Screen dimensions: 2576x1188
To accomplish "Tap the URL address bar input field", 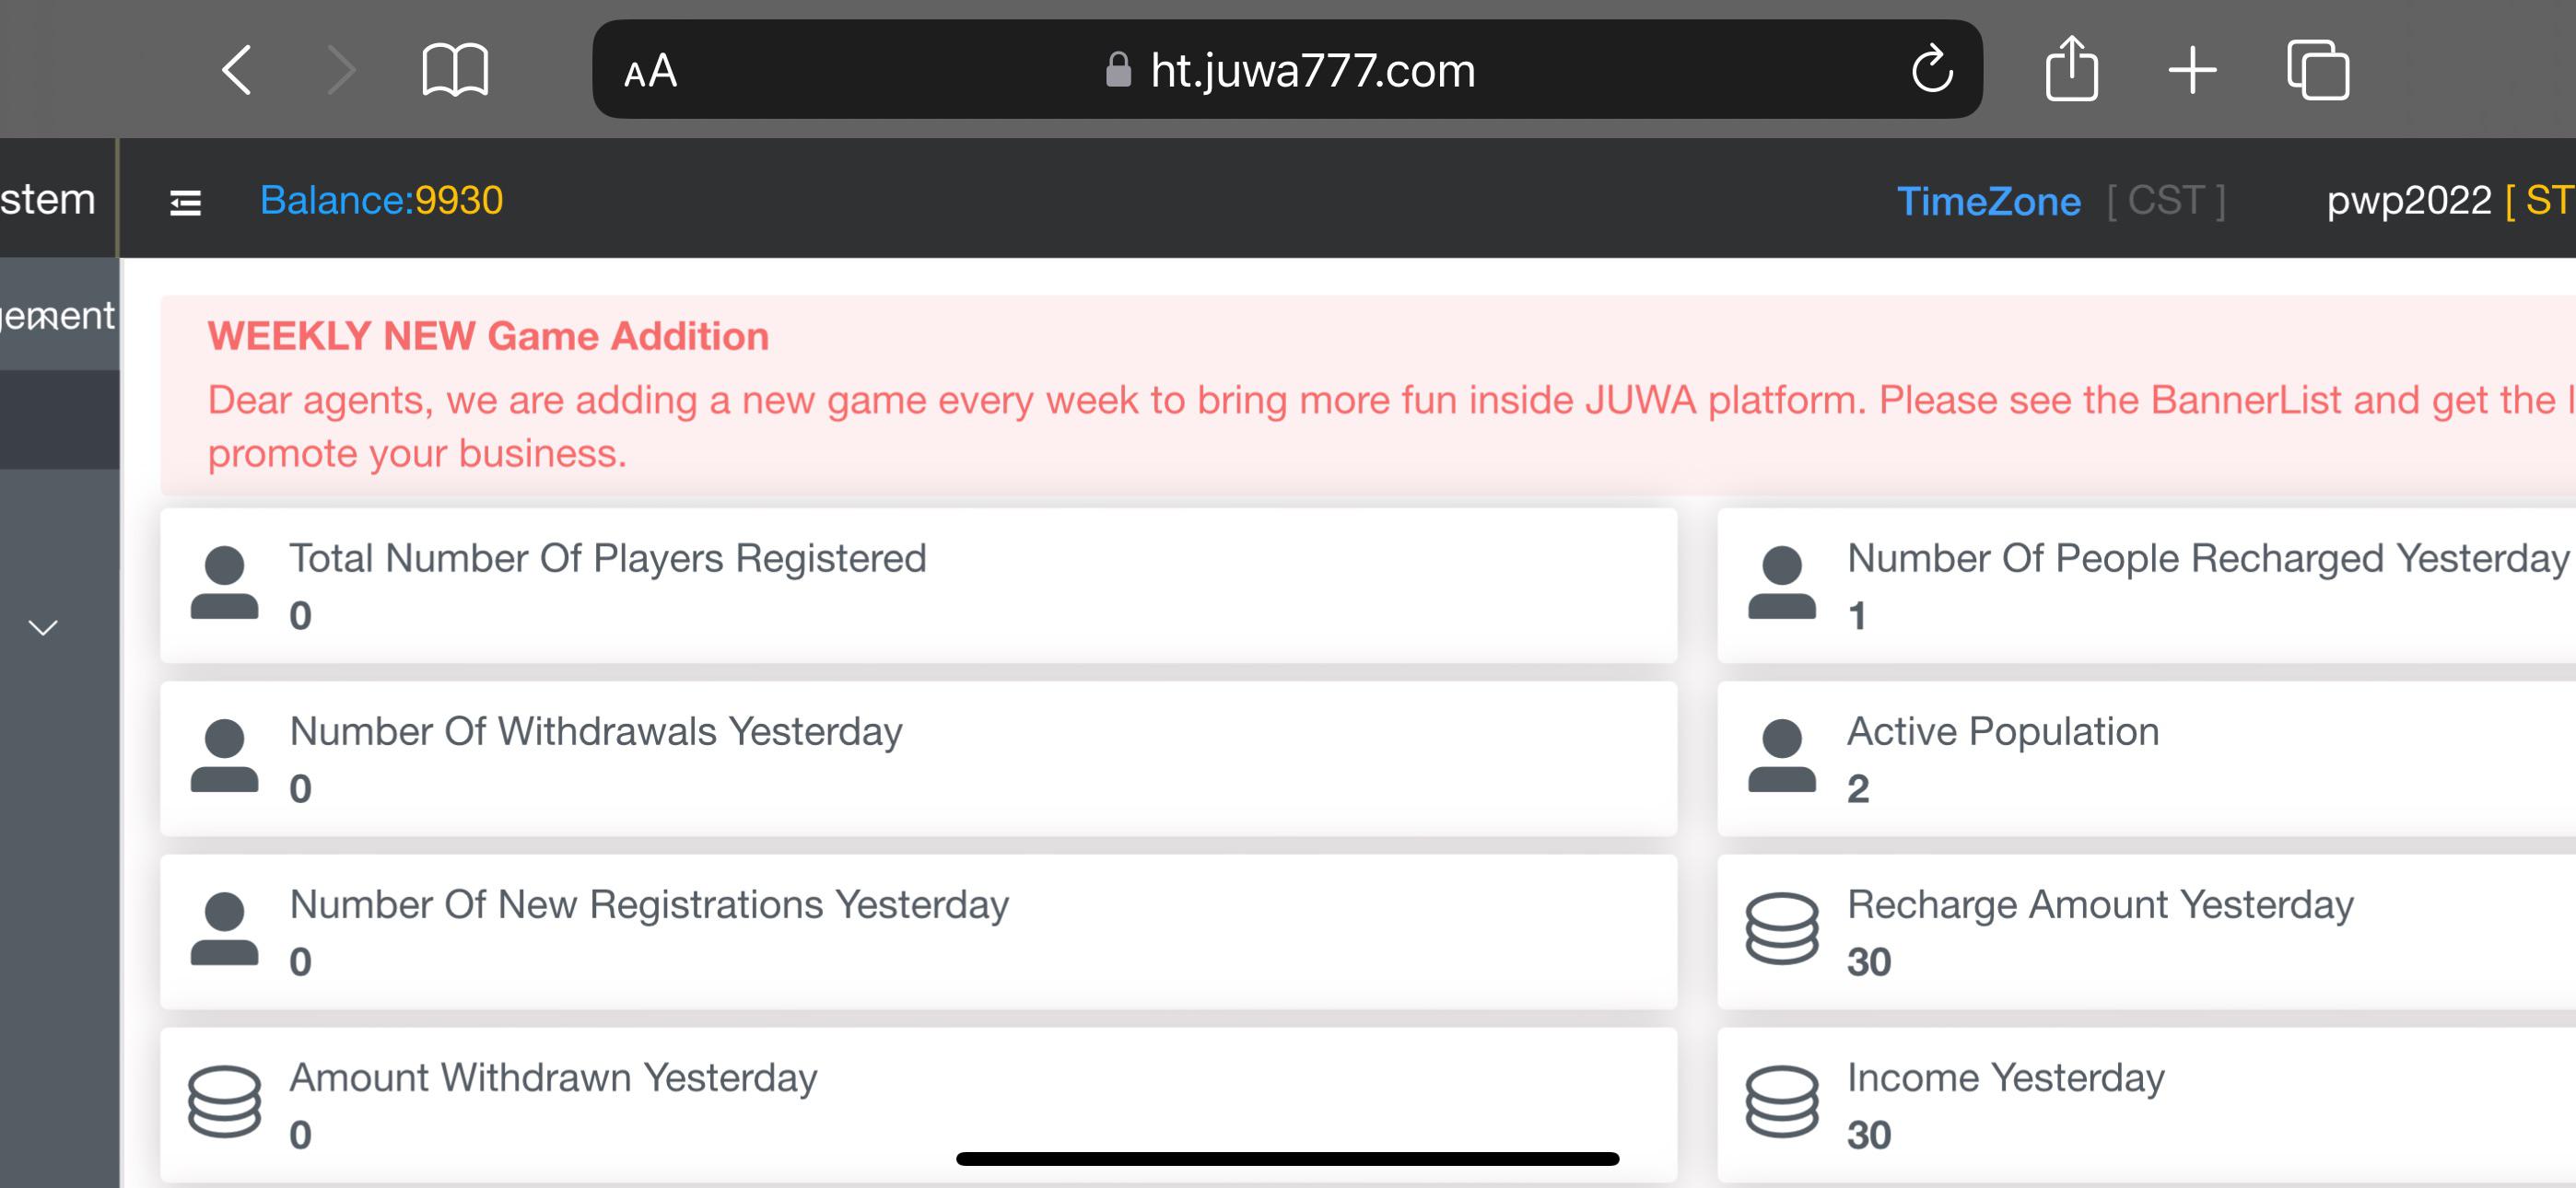I will (x=1290, y=69).
